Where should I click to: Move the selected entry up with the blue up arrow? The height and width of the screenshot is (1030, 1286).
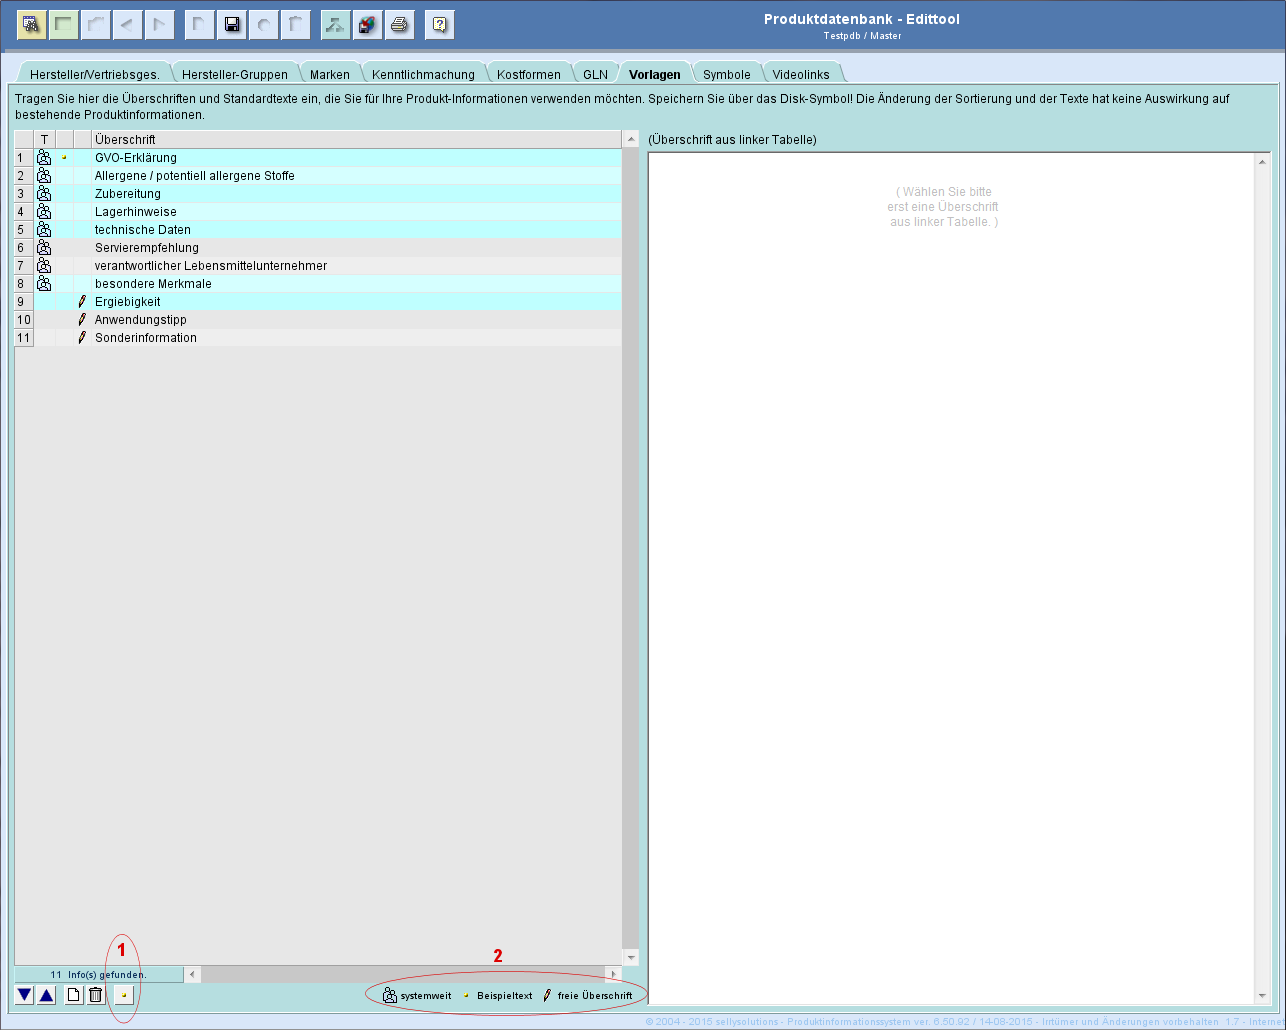46,995
